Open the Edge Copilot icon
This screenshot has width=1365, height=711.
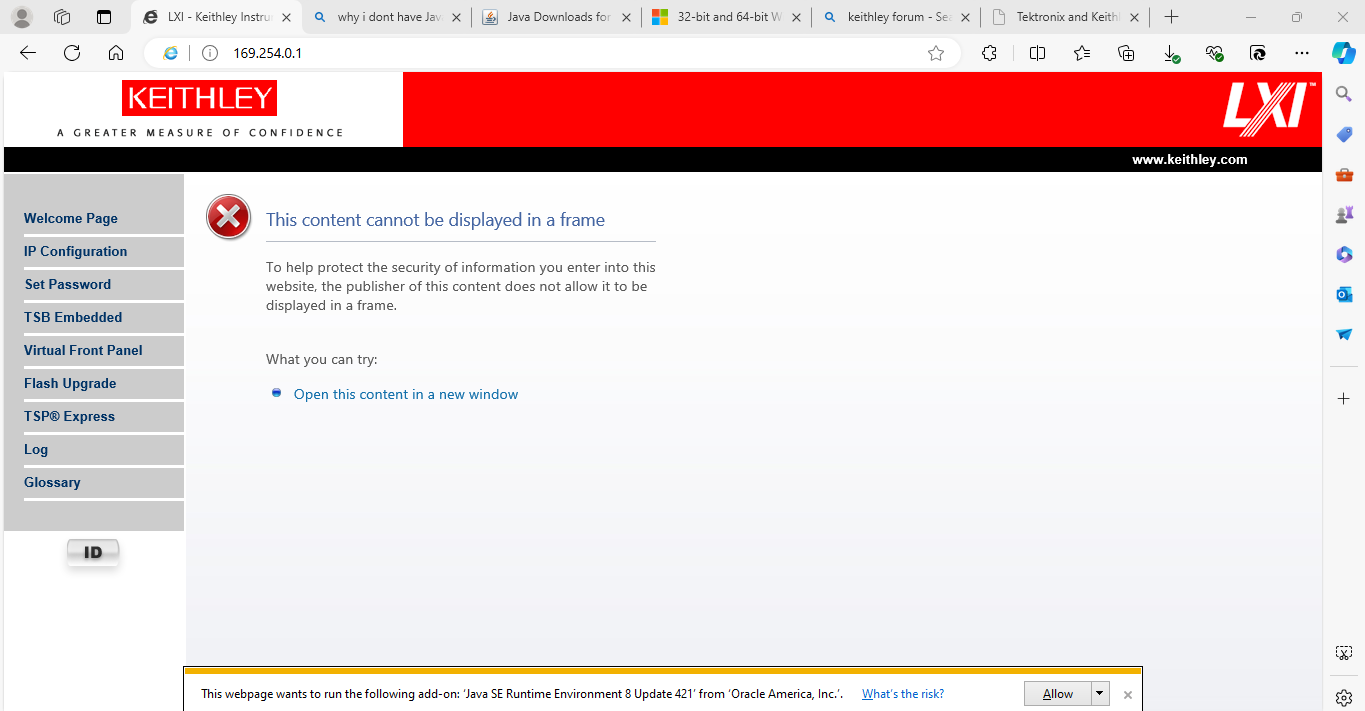click(x=1343, y=53)
